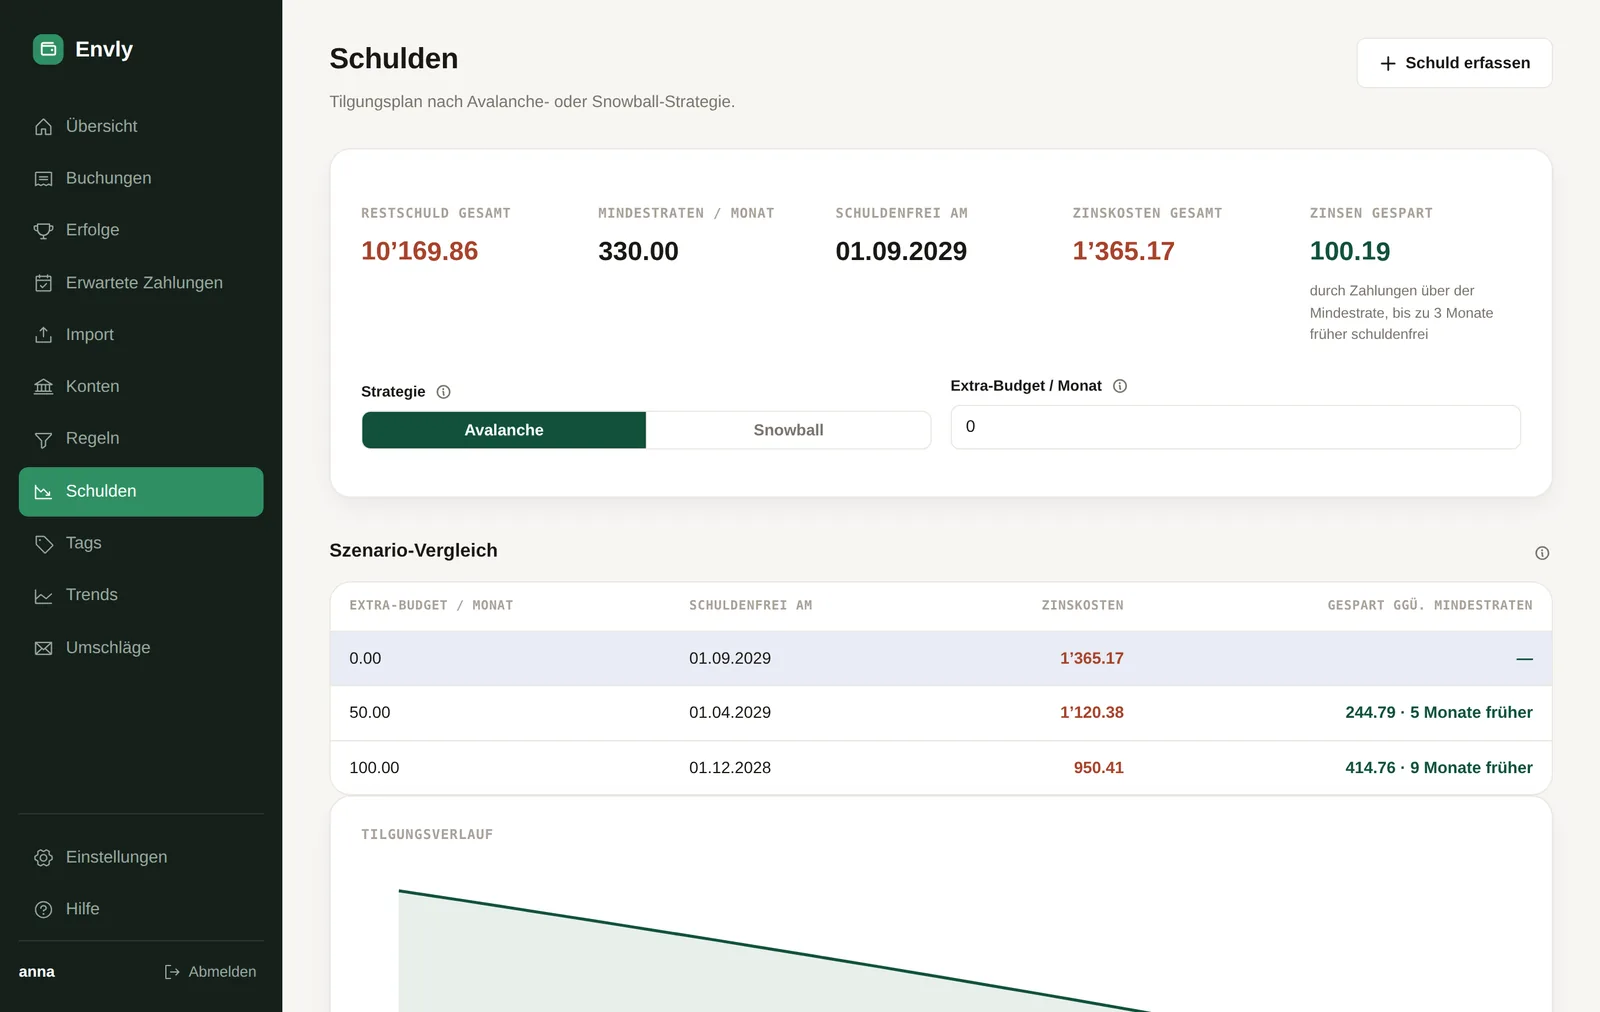1600x1012 pixels.
Task: Click the calendar icon beside Erwartete Zahlungen
Action: [43, 283]
